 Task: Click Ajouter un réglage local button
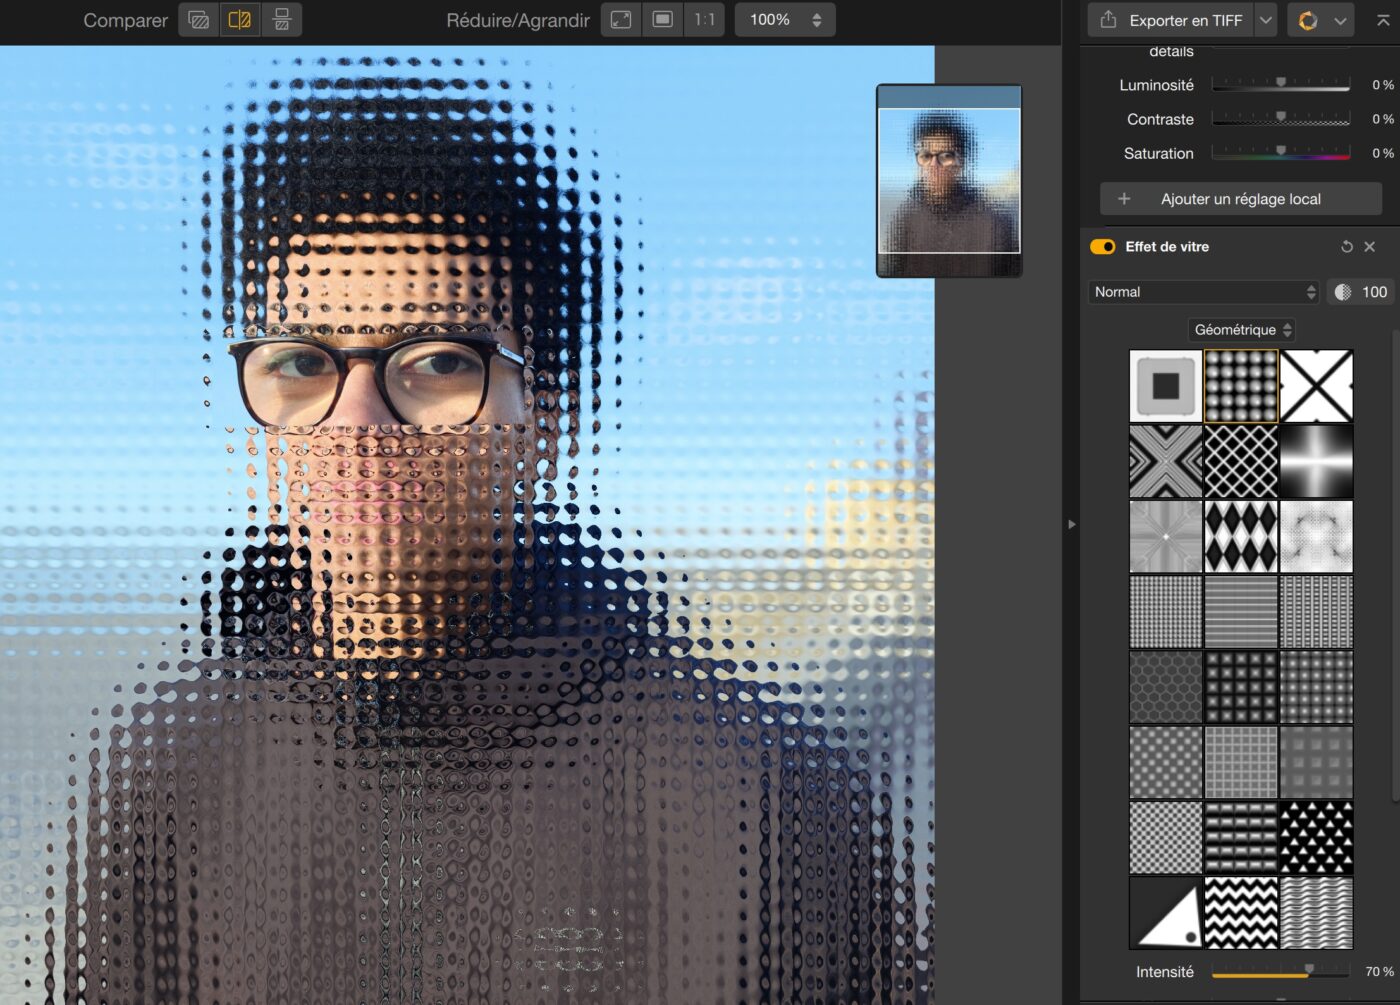pos(1240,199)
